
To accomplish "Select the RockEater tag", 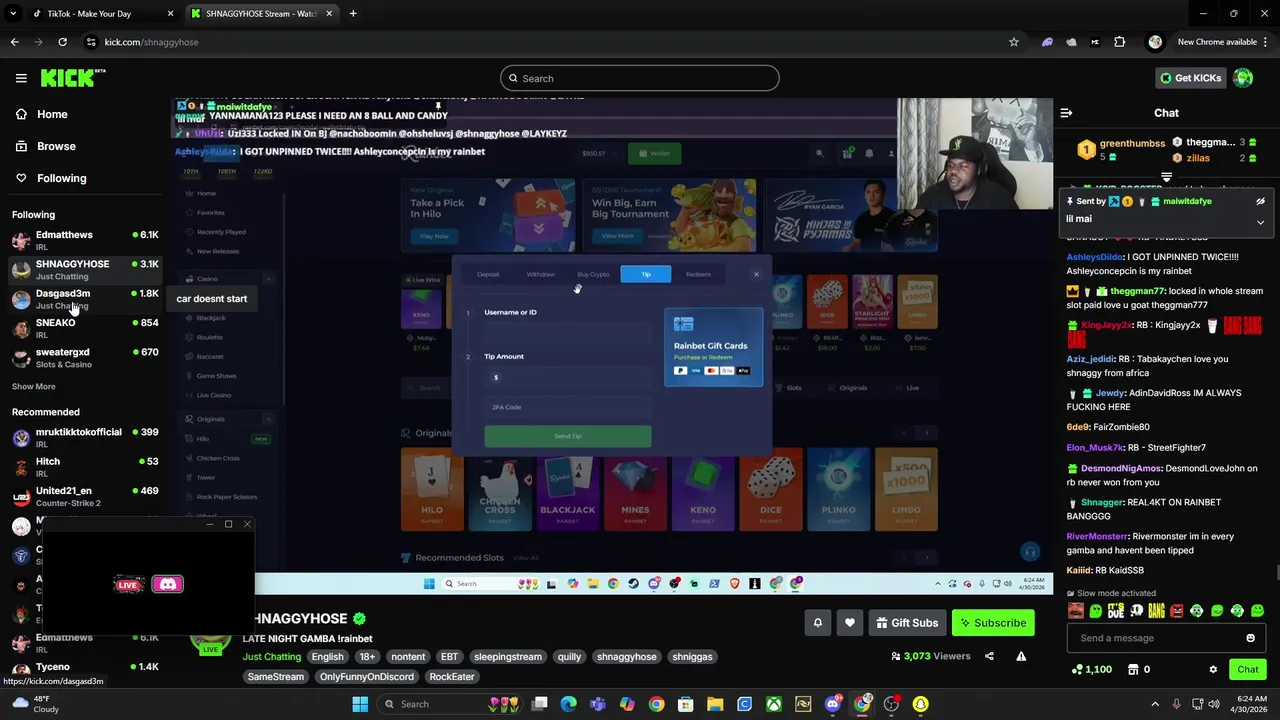I will pyautogui.click(x=452, y=677).
